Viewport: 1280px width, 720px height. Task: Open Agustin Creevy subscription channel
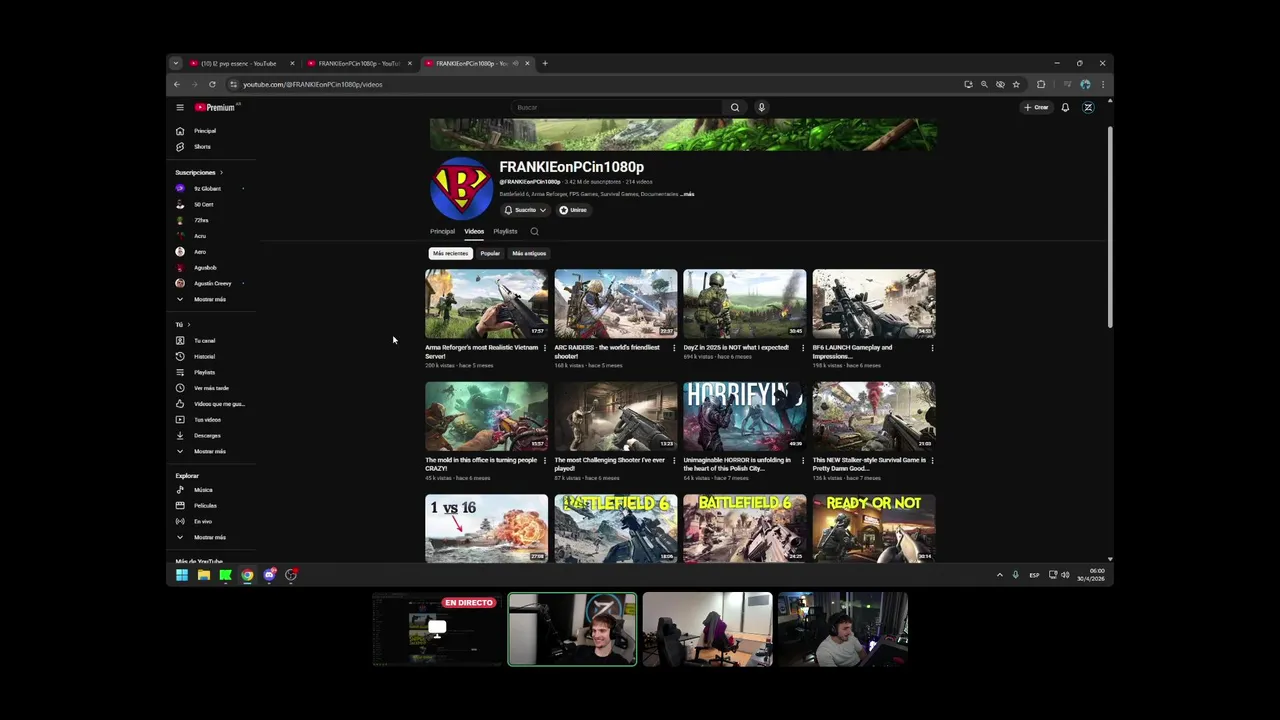tap(212, 283)
